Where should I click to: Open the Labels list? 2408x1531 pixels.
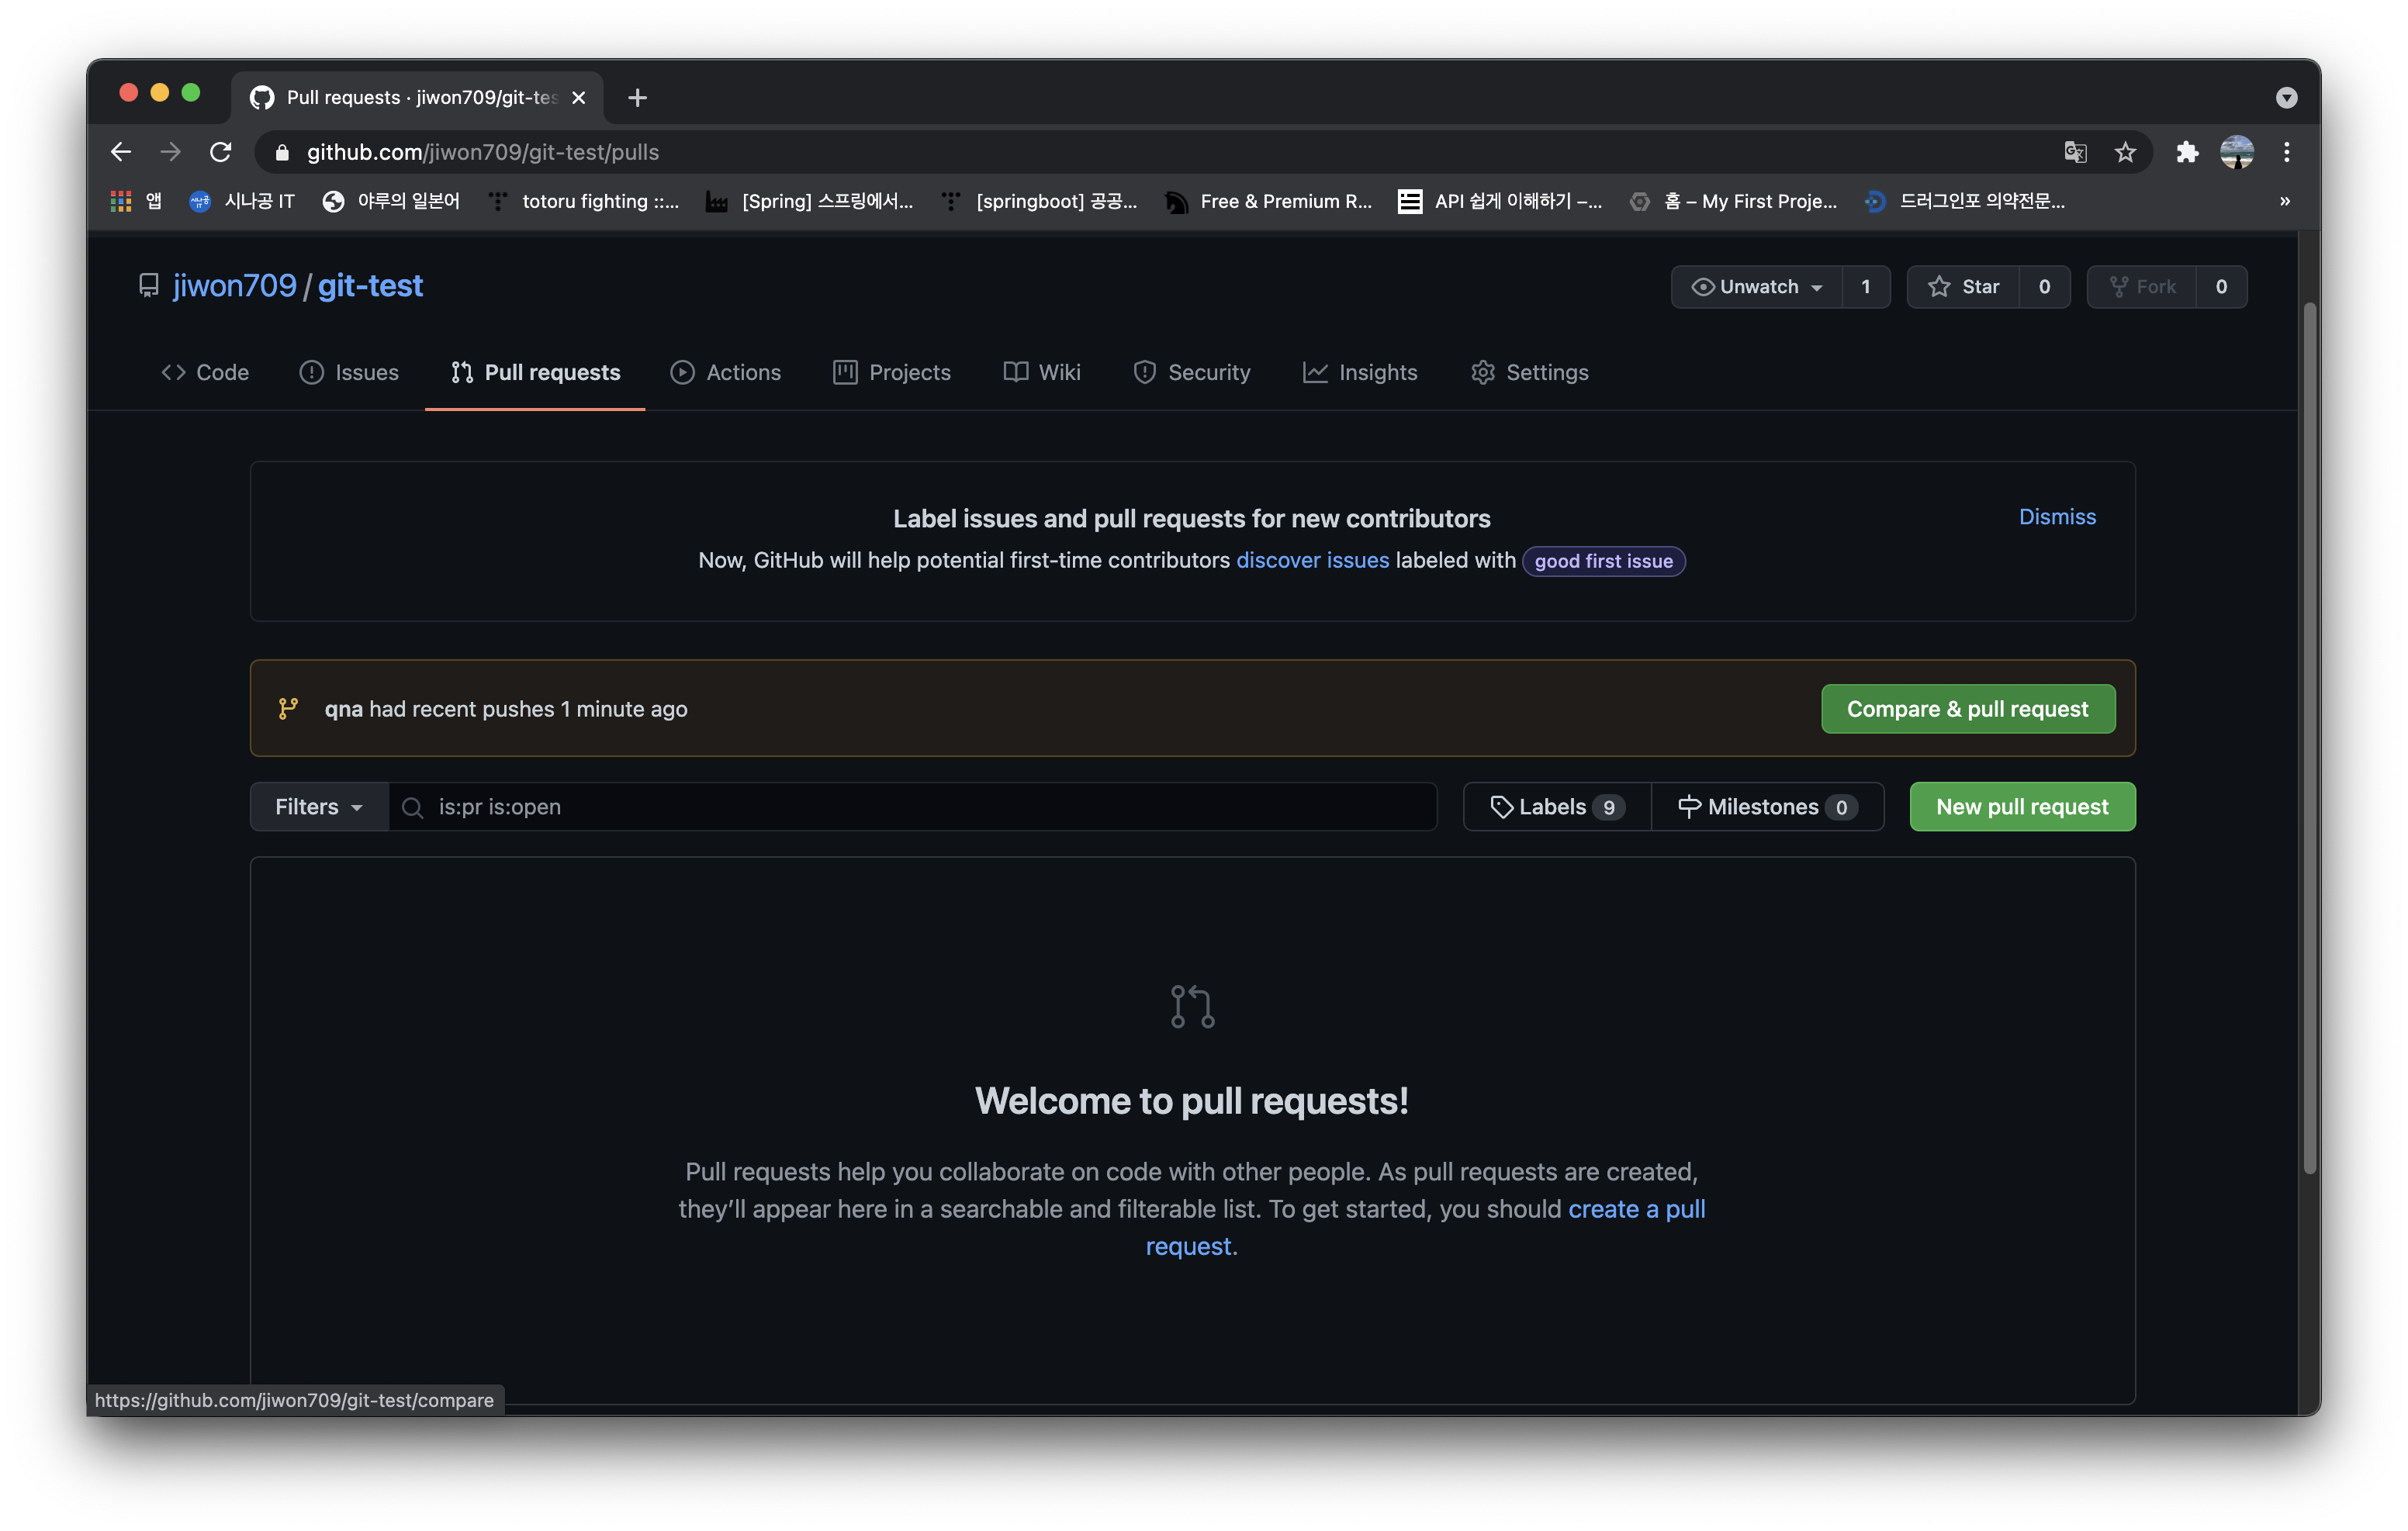pyautogui.click(x=1557, y=807)
